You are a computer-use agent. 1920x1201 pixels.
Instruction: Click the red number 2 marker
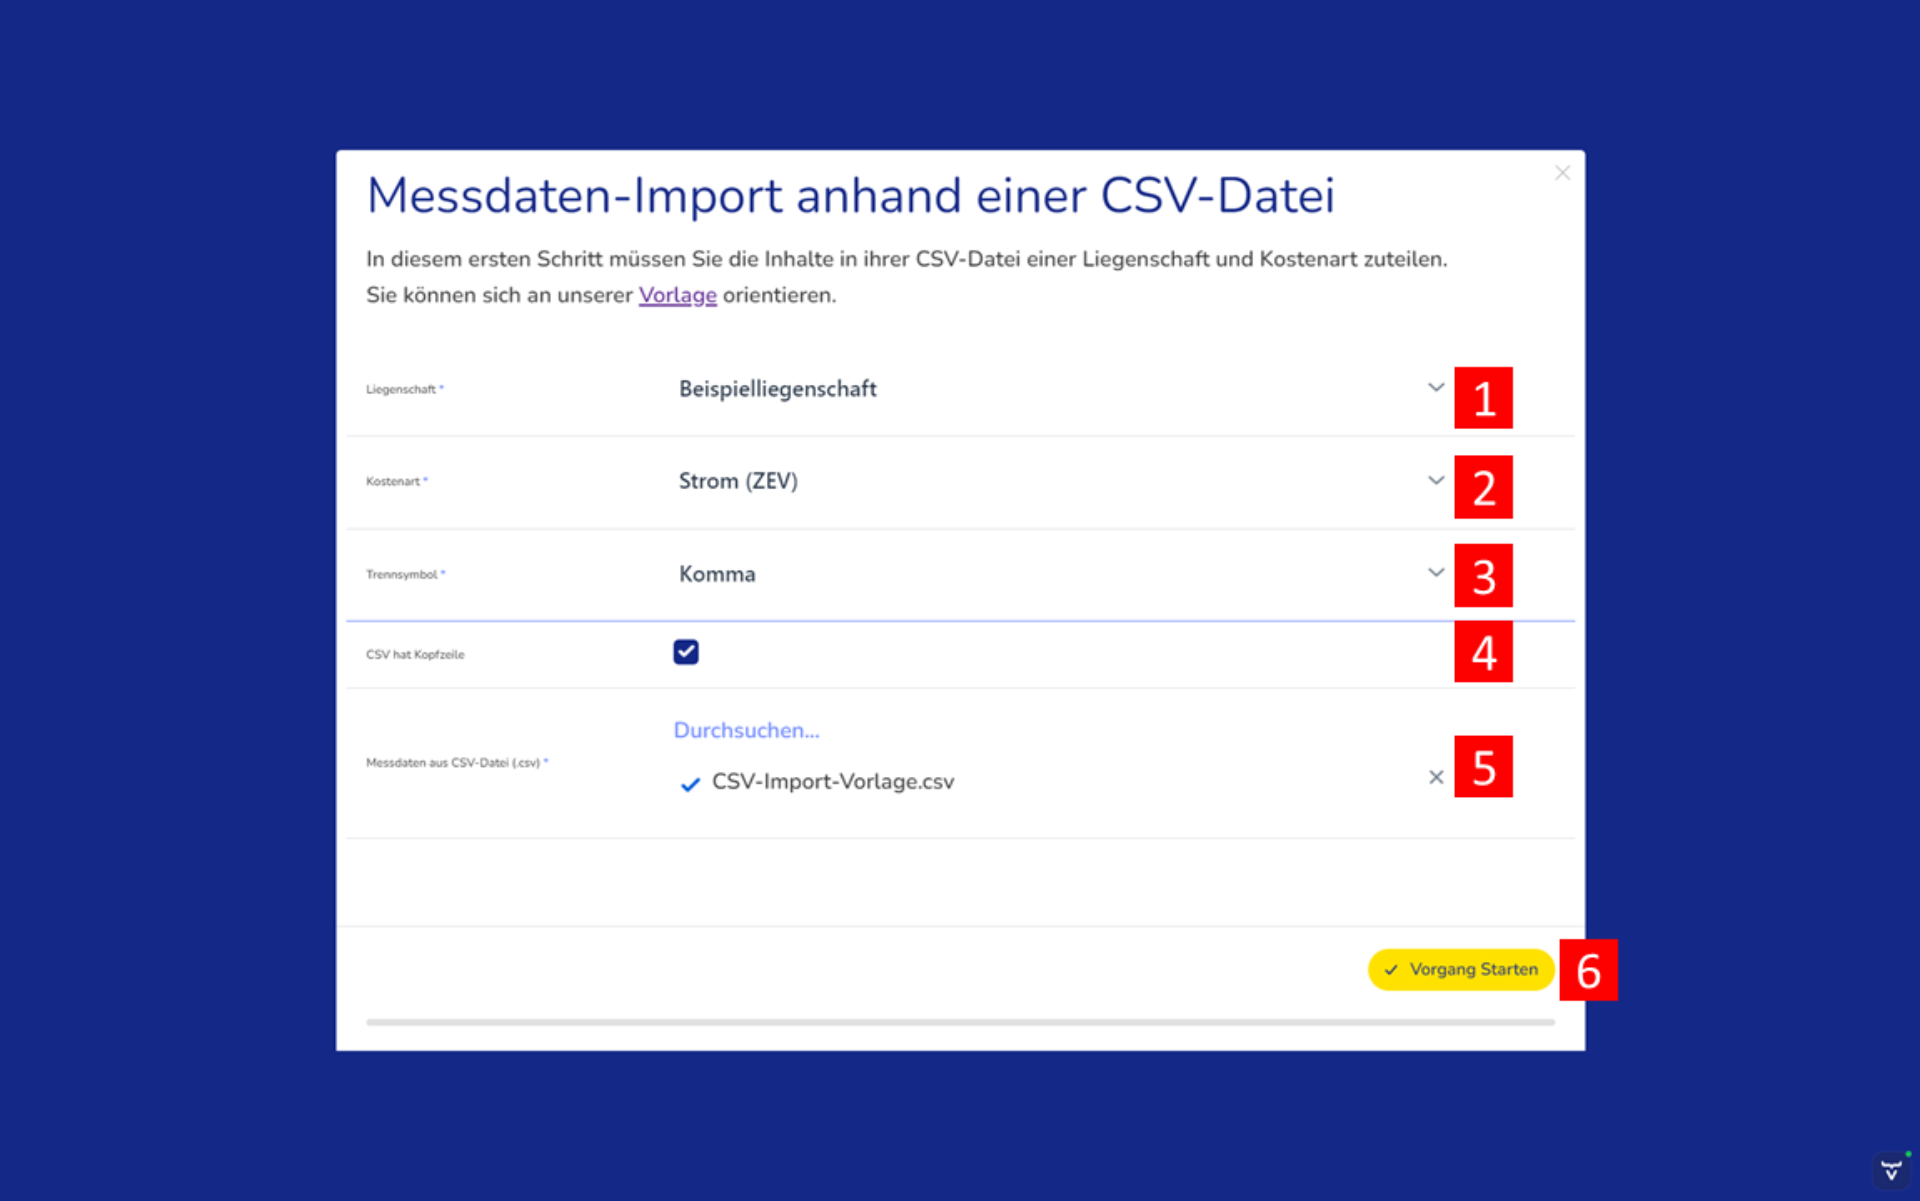pyautogui.click(x=1483, y=487)
